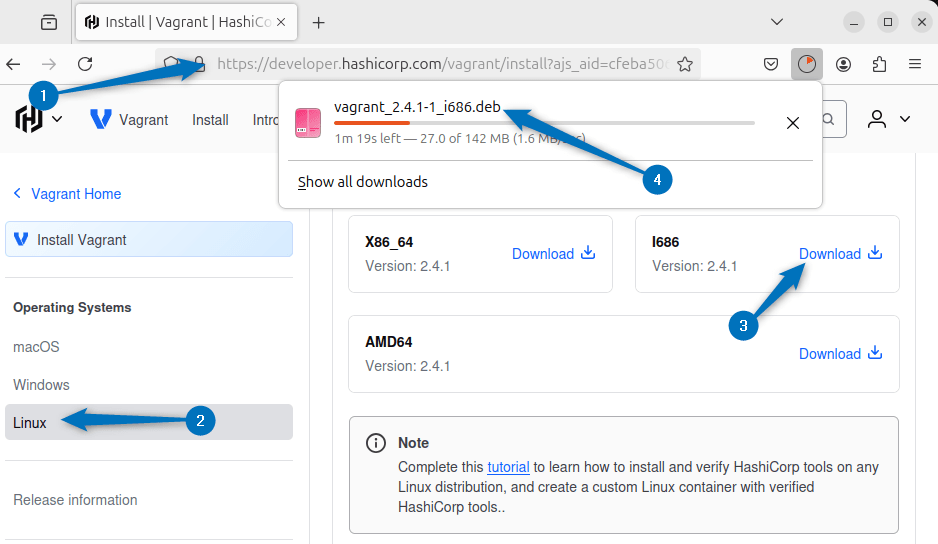Click the vagrant .deb file icon in downloads

(x=308, y=122)
